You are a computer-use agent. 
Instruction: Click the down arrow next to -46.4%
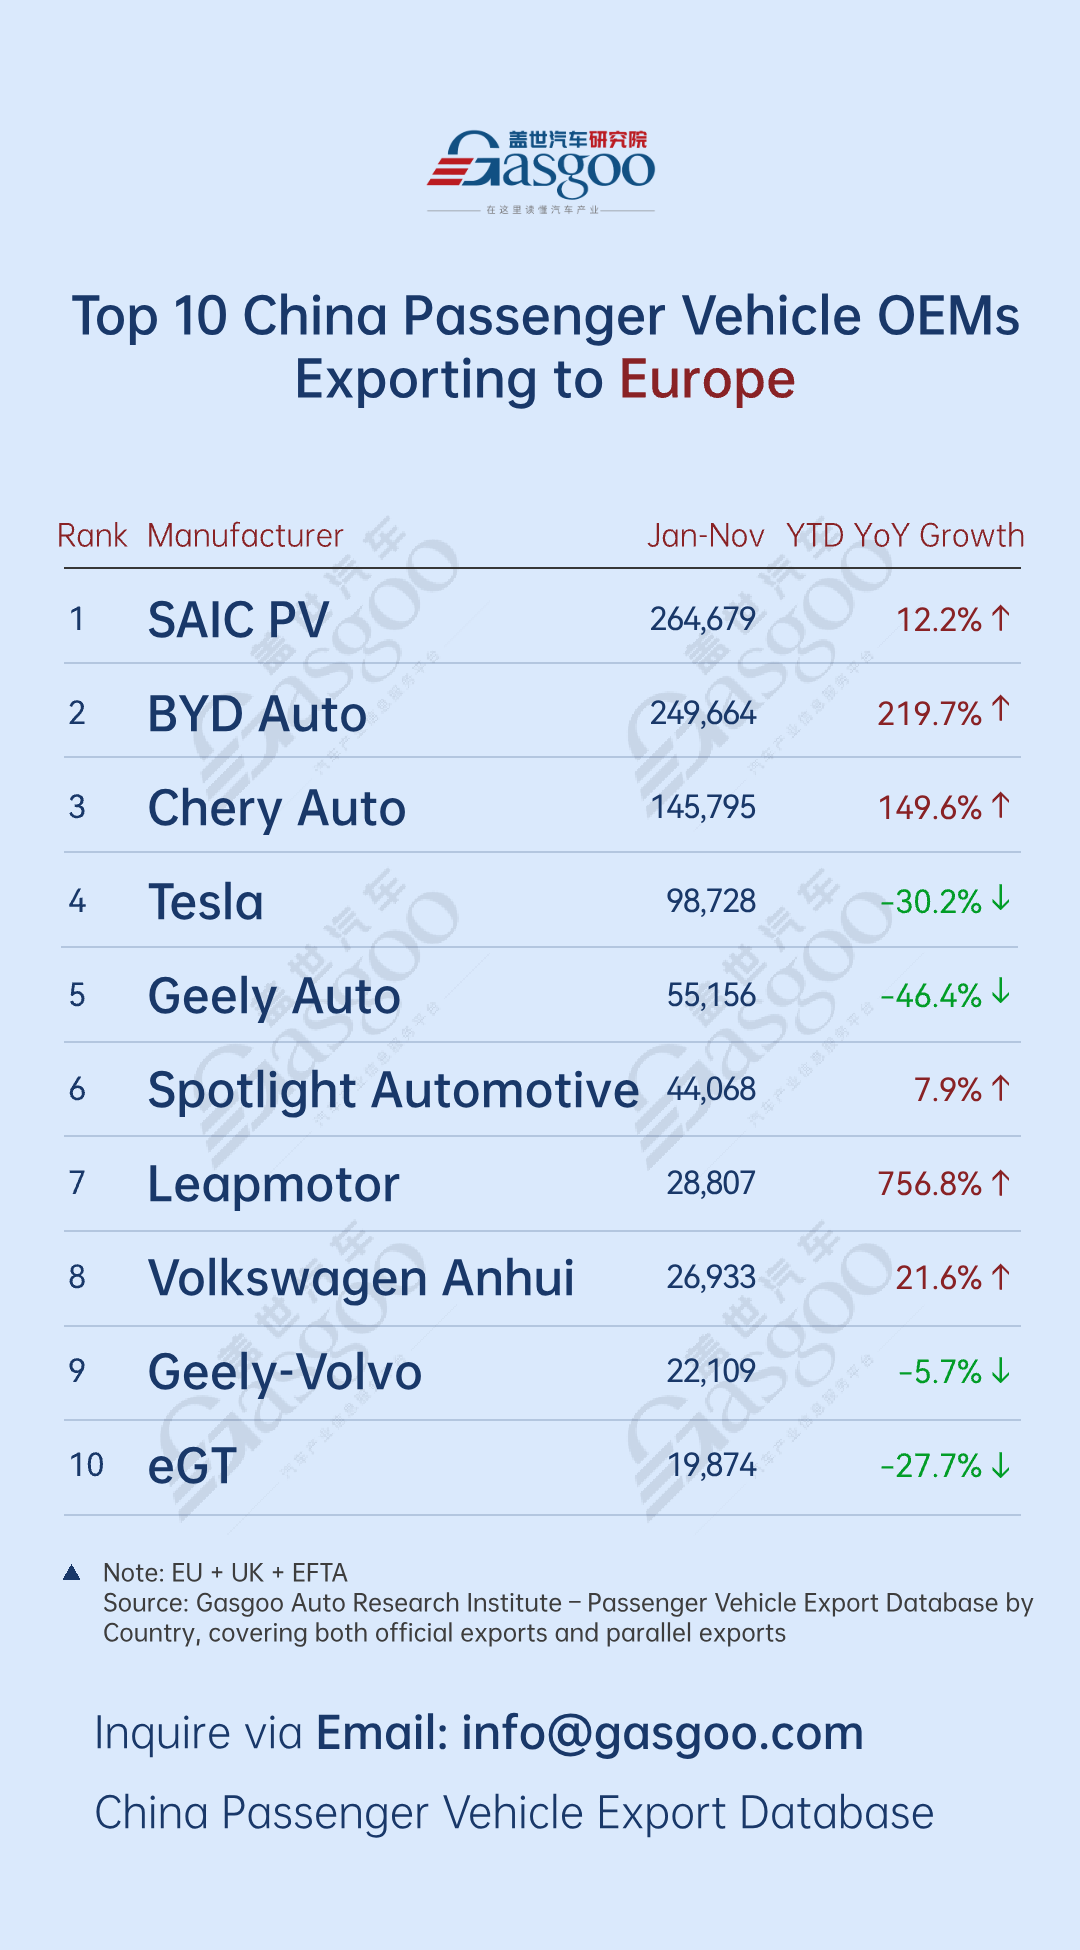pos(1001,993)
